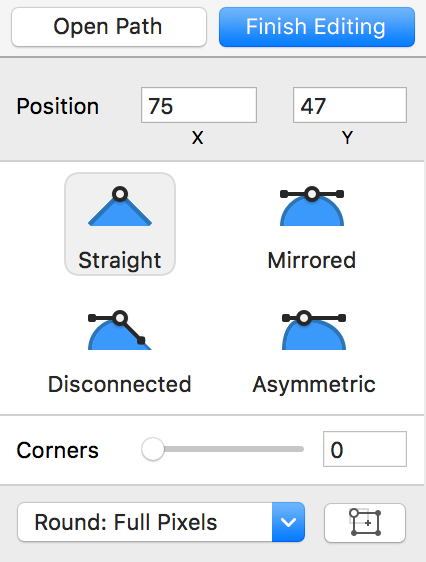Pick the Asymmetric point type icon

[314, 330]
